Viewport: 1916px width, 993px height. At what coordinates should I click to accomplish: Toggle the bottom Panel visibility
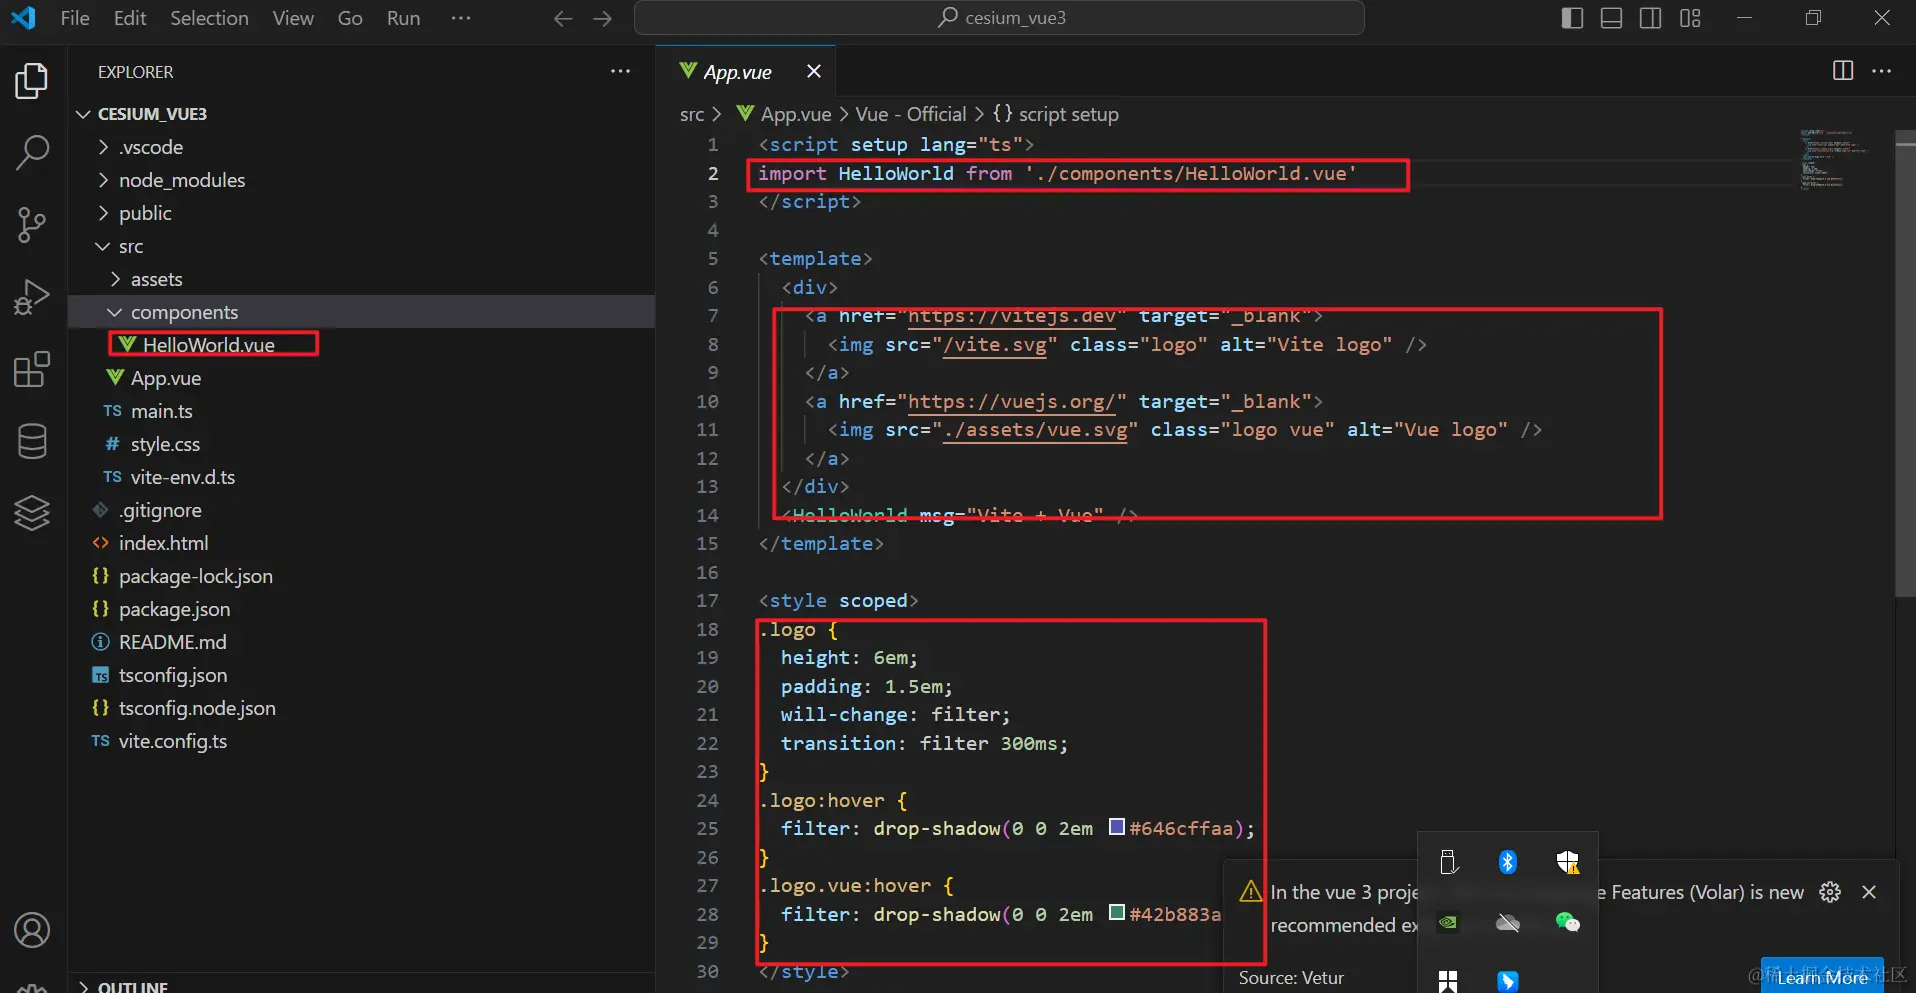point(1611,18)
